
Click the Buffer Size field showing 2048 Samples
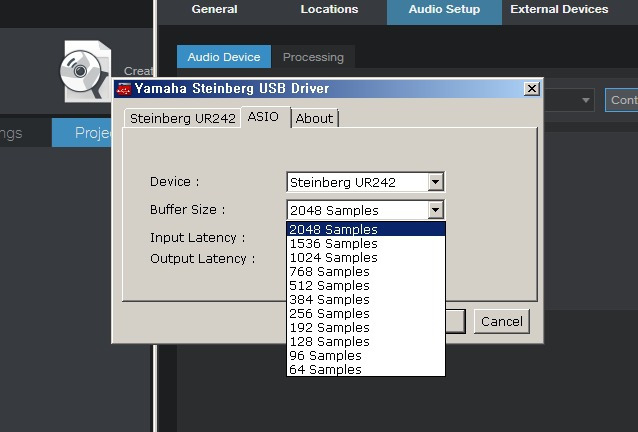pos(365,210)
